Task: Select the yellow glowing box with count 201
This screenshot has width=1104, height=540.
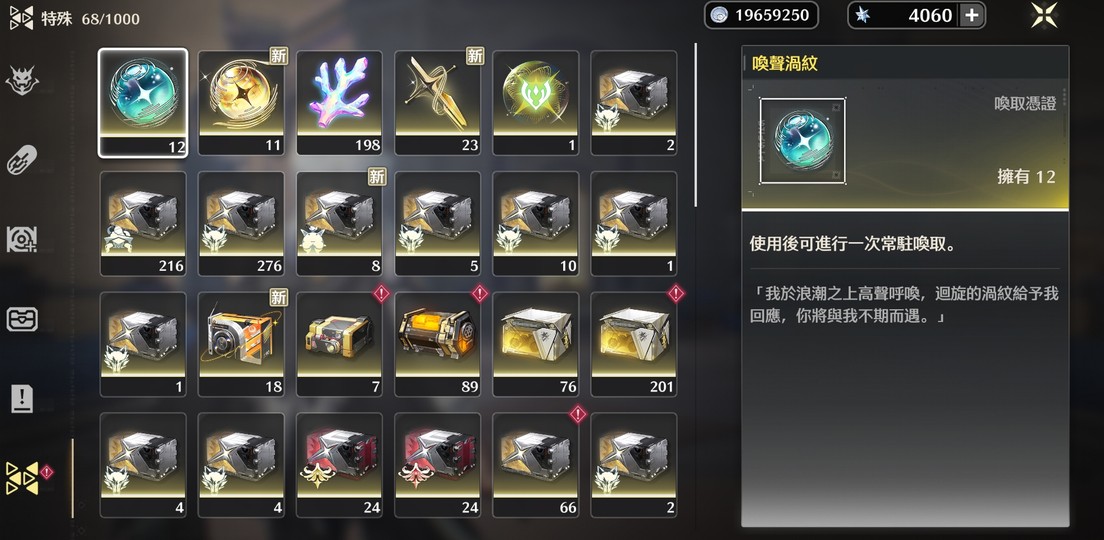Action: tap(634, 344)
